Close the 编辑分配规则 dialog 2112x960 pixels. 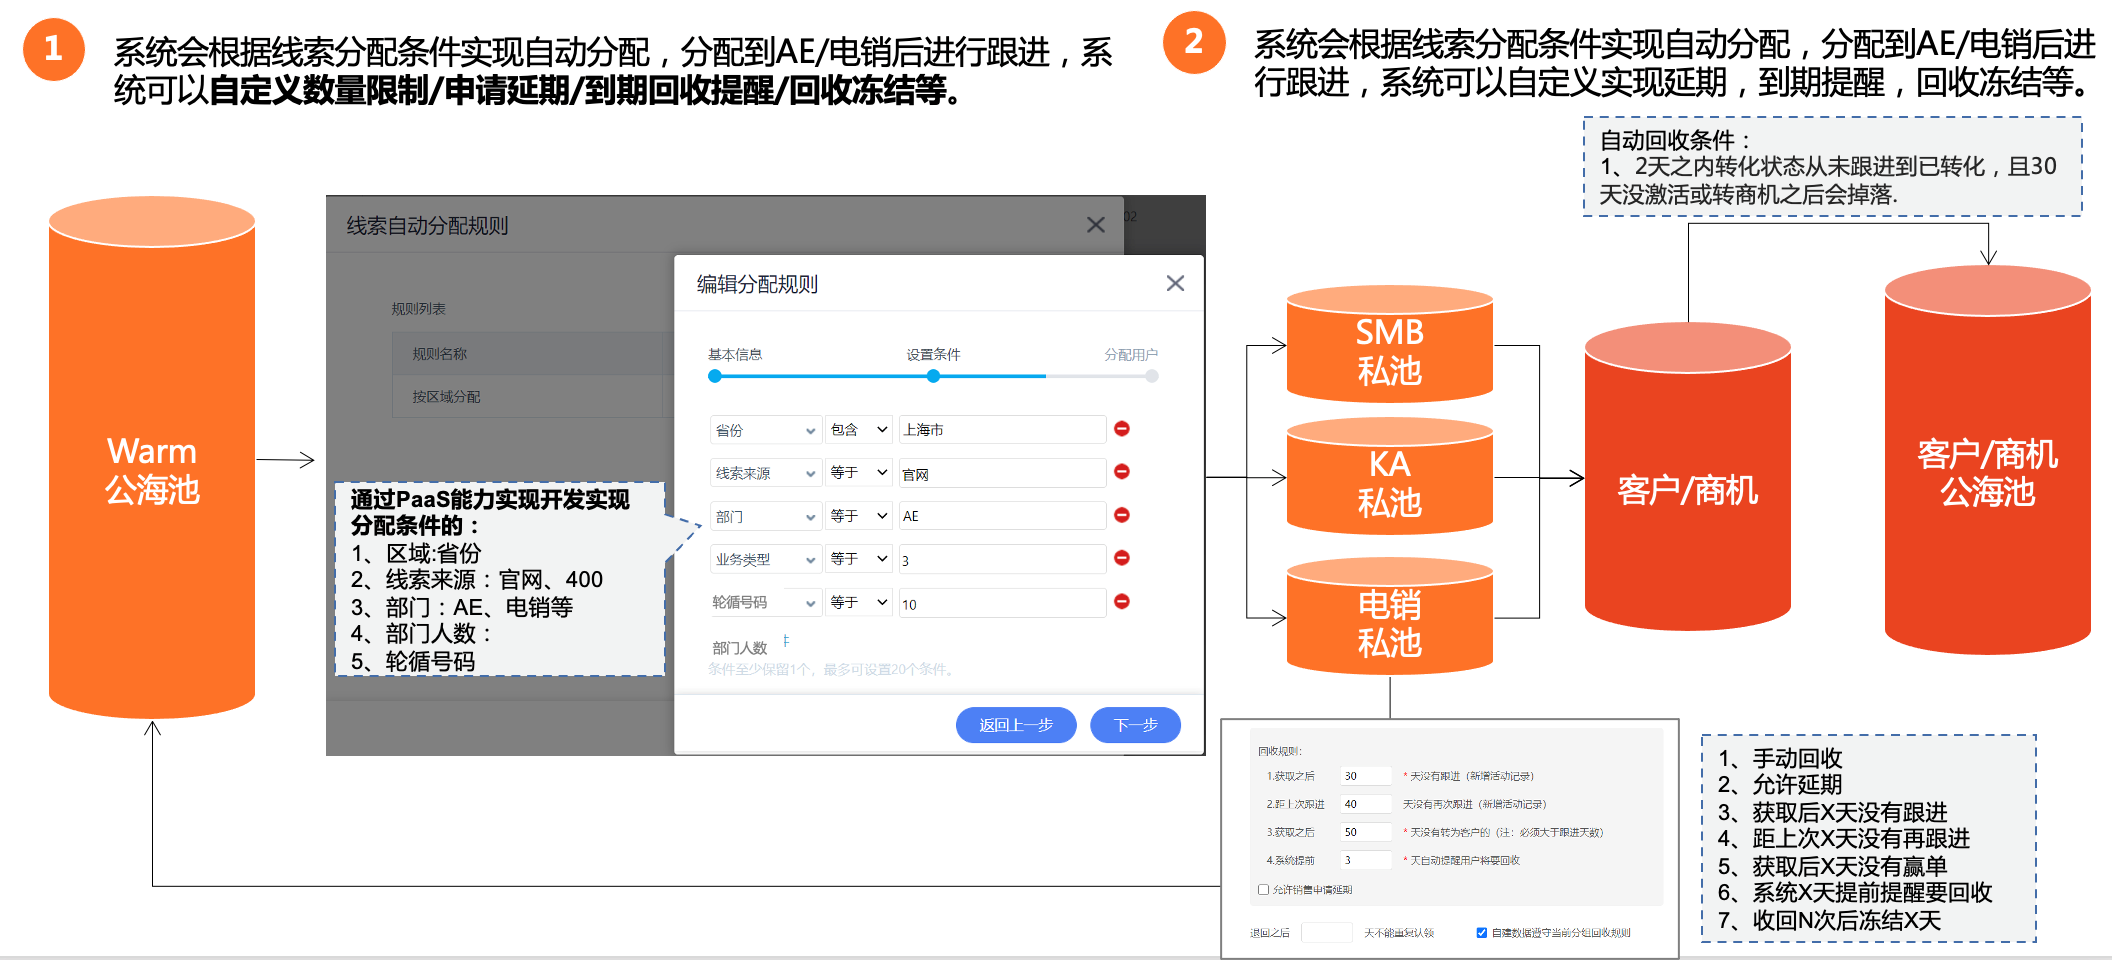pyautogui.click(x=1175, y=284)
